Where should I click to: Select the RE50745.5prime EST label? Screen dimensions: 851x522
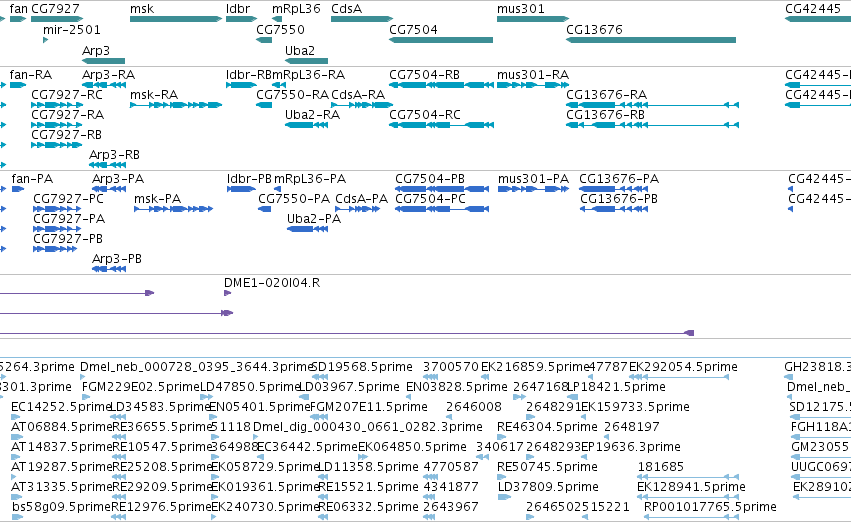[547, 468]
